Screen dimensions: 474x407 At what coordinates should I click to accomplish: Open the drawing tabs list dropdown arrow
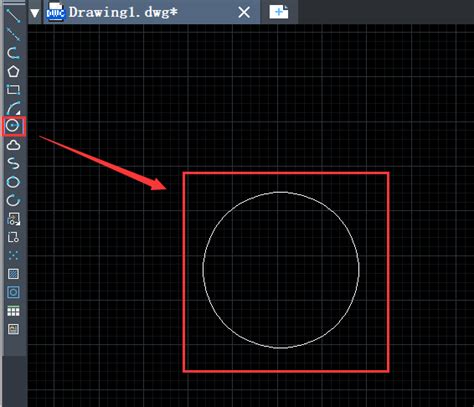(35, 13)
